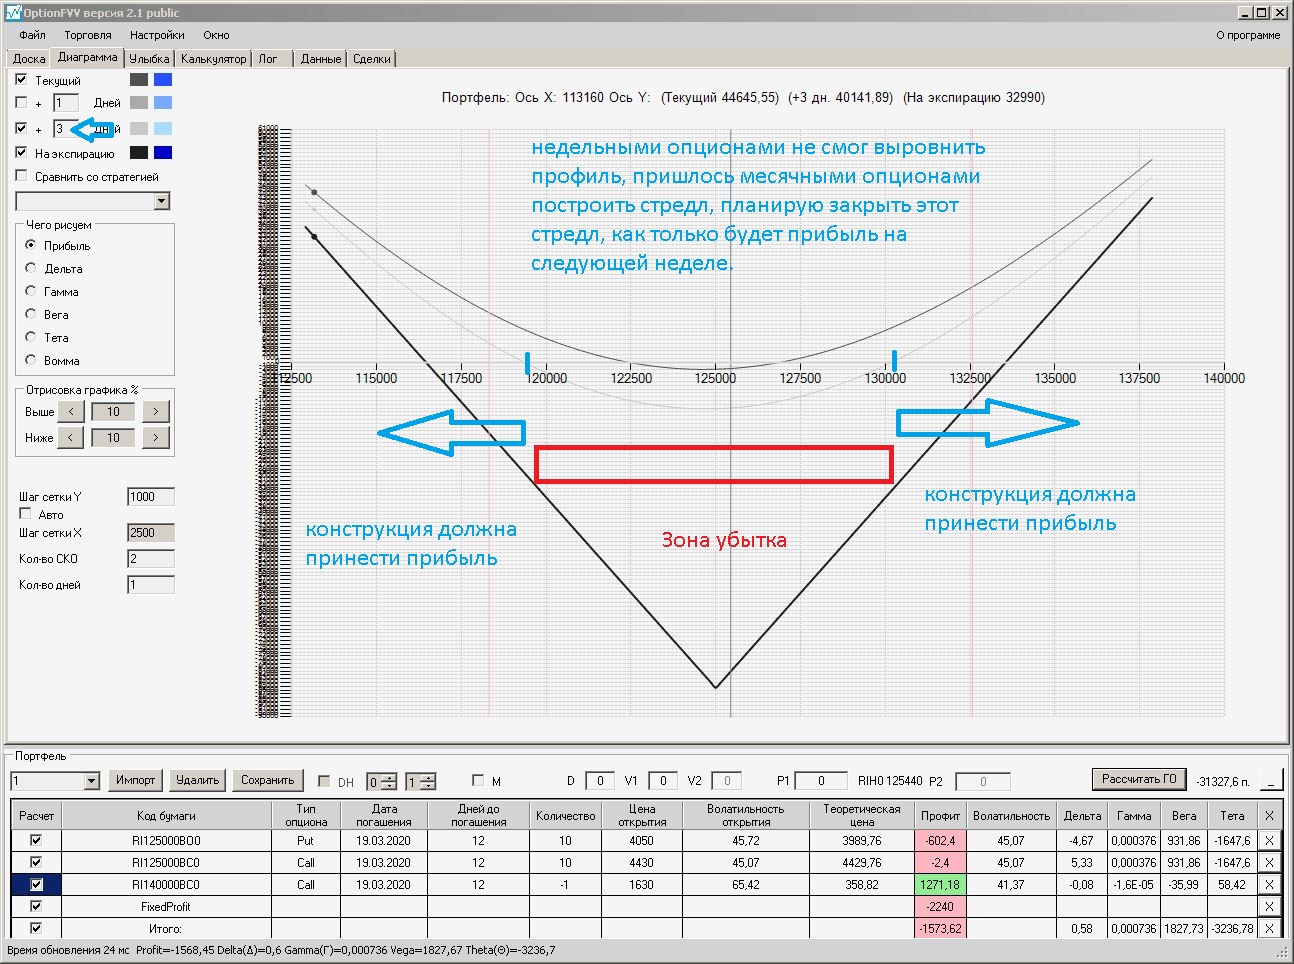1294x964 pixels.
Task: Click the P1 value input field
Action: tap(822, 781)
